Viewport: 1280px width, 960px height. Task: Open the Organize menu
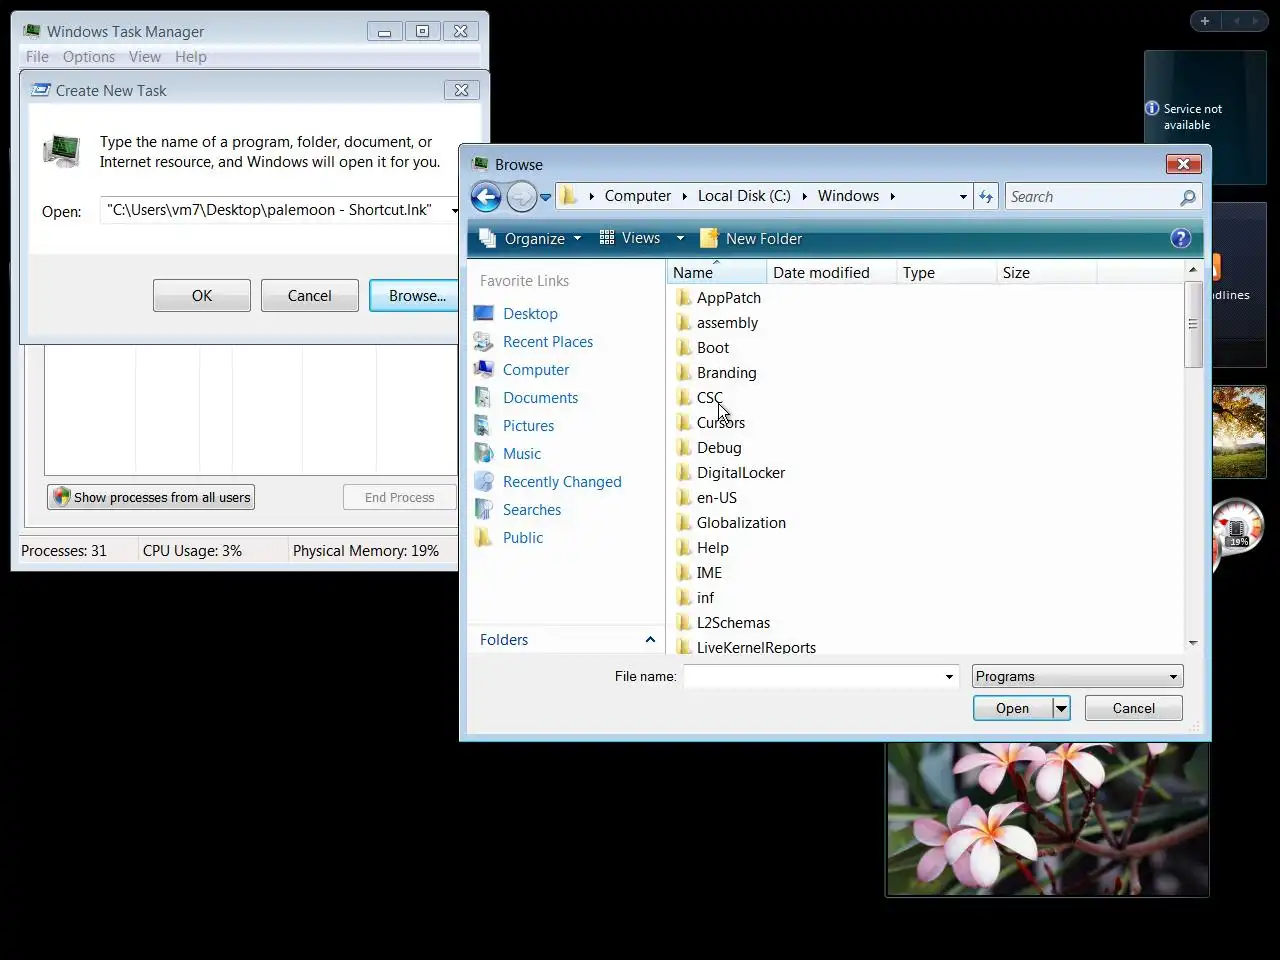(x=530, y=238)
